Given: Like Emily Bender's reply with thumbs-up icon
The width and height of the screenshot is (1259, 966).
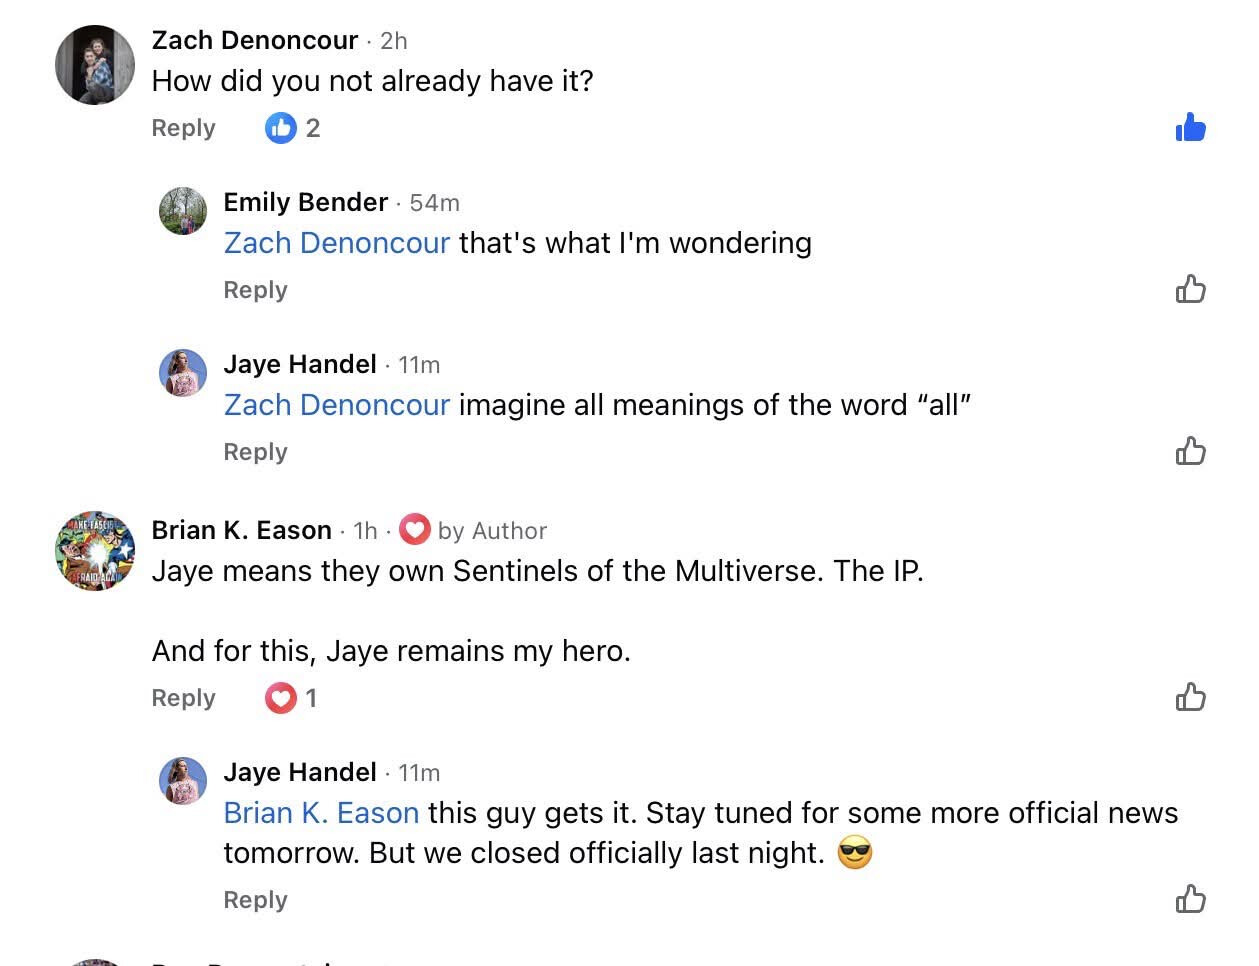Looking at the screenshot, I should pyautogui.click(x=1190, y=289).
